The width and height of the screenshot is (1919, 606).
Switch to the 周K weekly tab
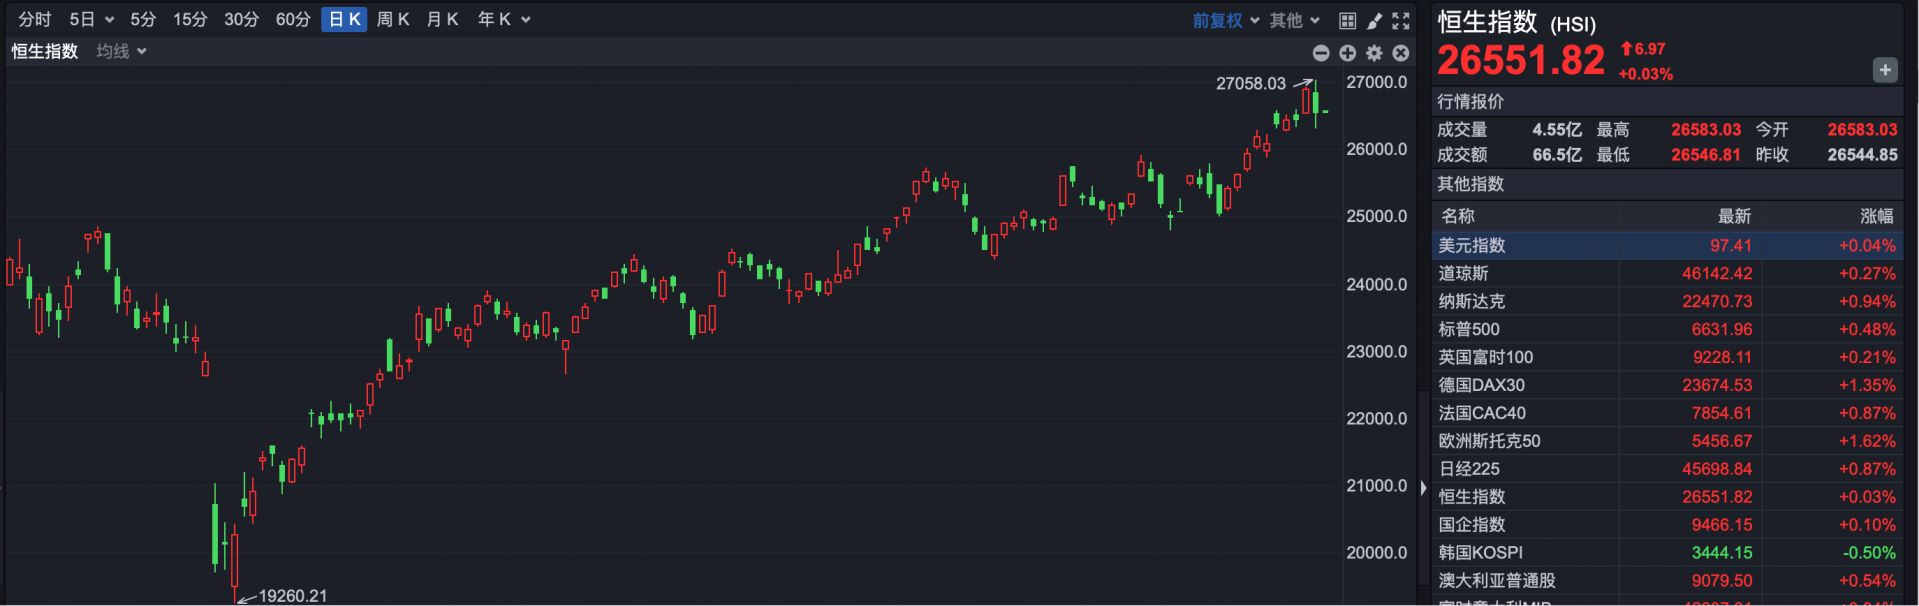(393, 19)
